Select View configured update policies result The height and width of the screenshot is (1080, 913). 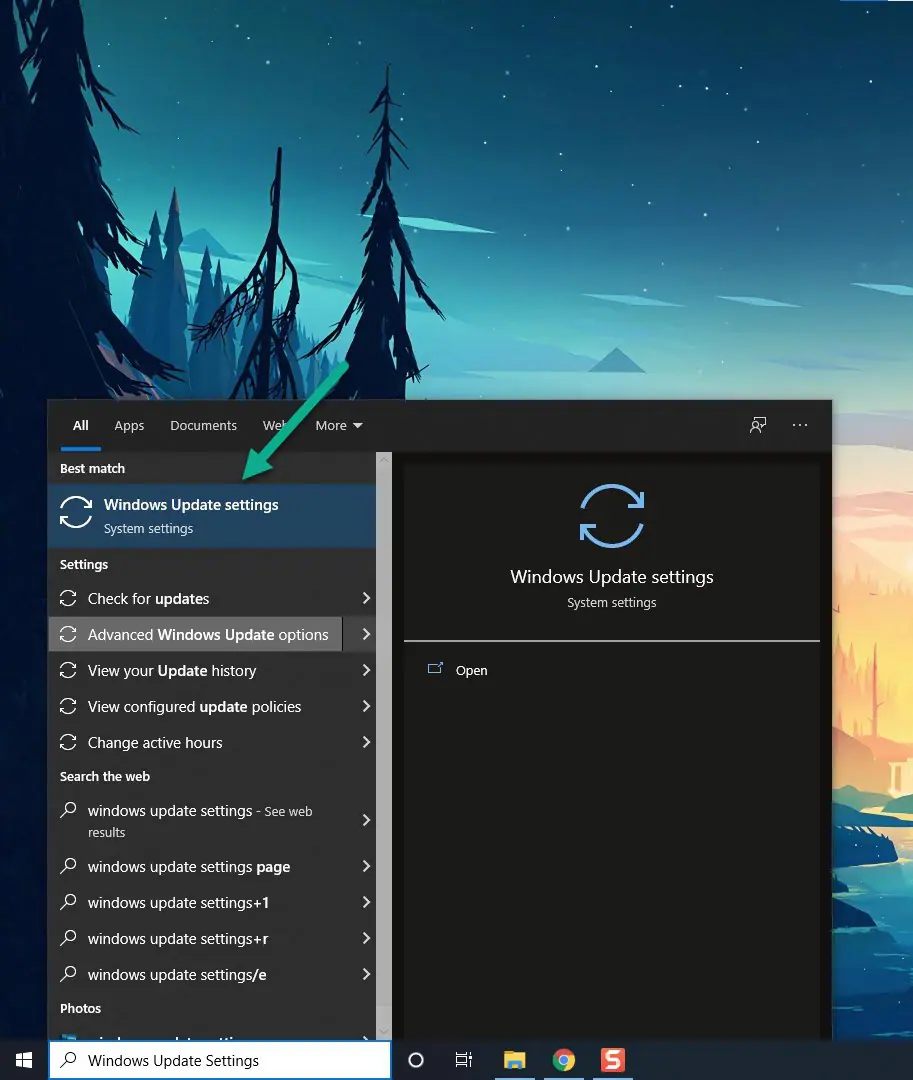[212, 706]
